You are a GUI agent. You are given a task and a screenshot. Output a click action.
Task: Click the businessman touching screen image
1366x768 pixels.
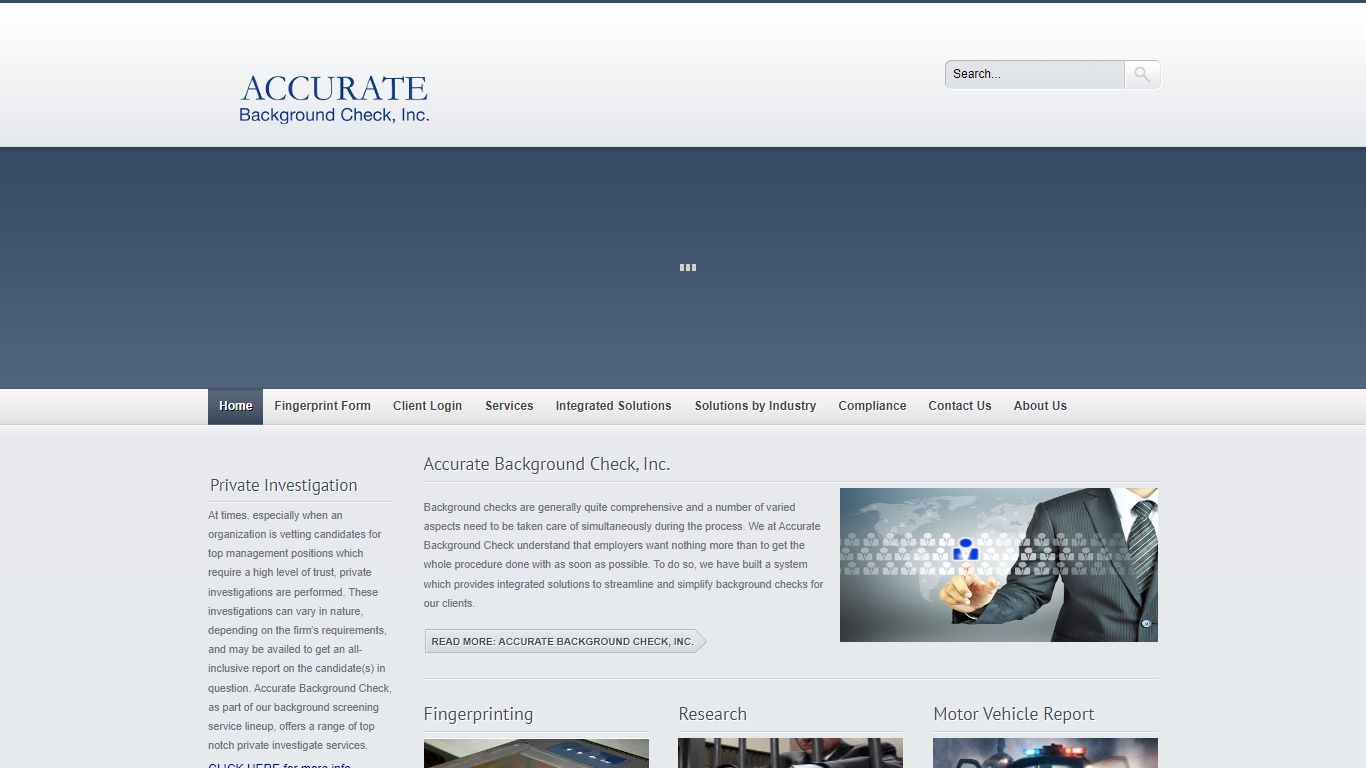pyautogui.click(x=998, y=565)
